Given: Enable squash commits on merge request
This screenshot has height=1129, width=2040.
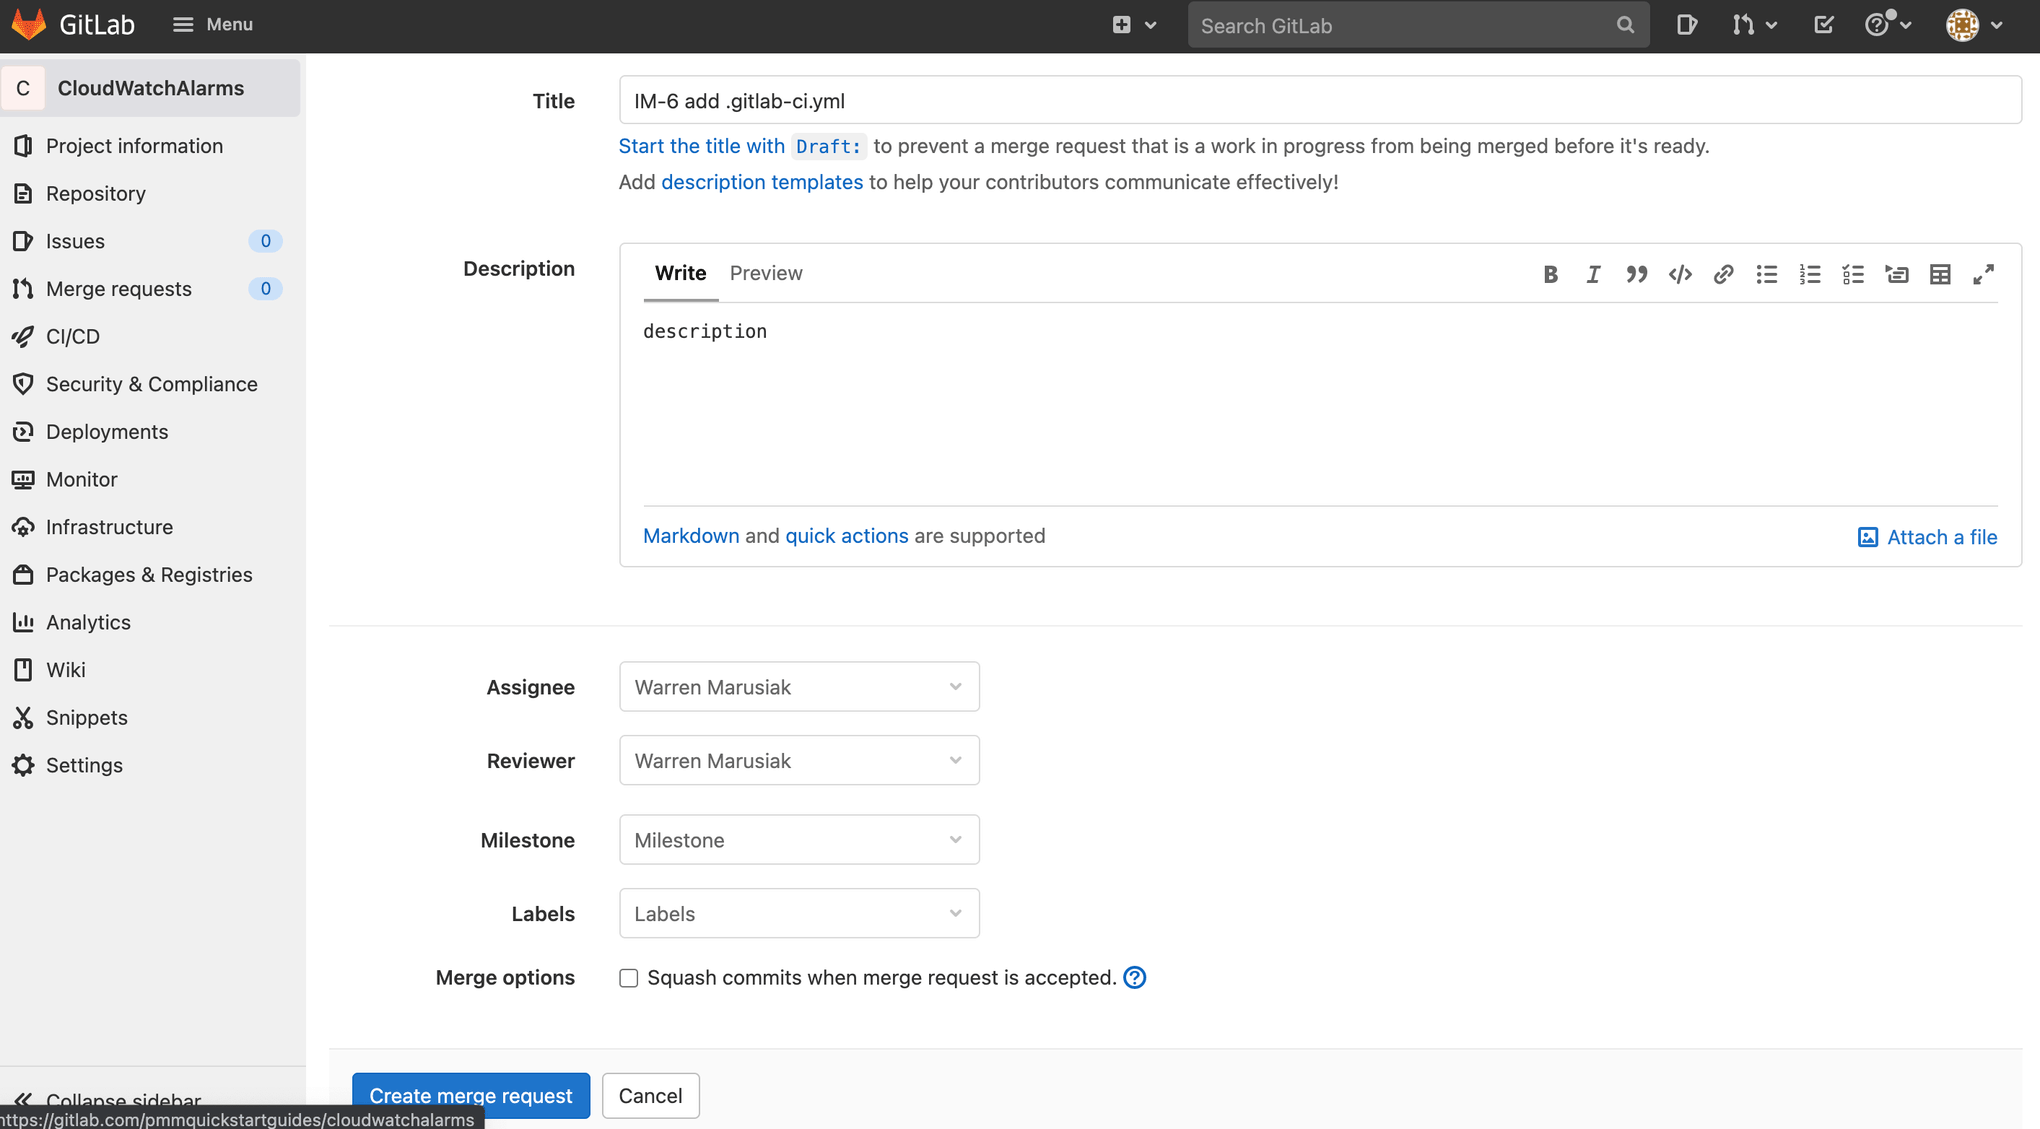Looking at the screenshot, I should click(x=628, y=977).
